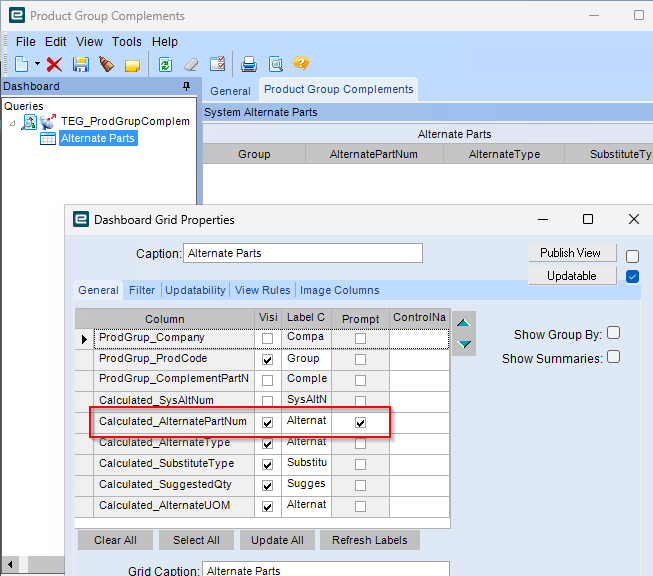Image resolution: width=653 pixels, height=576 pixels.
Task: Enable the Show Group By checkbox
Action: pos(614,334)
